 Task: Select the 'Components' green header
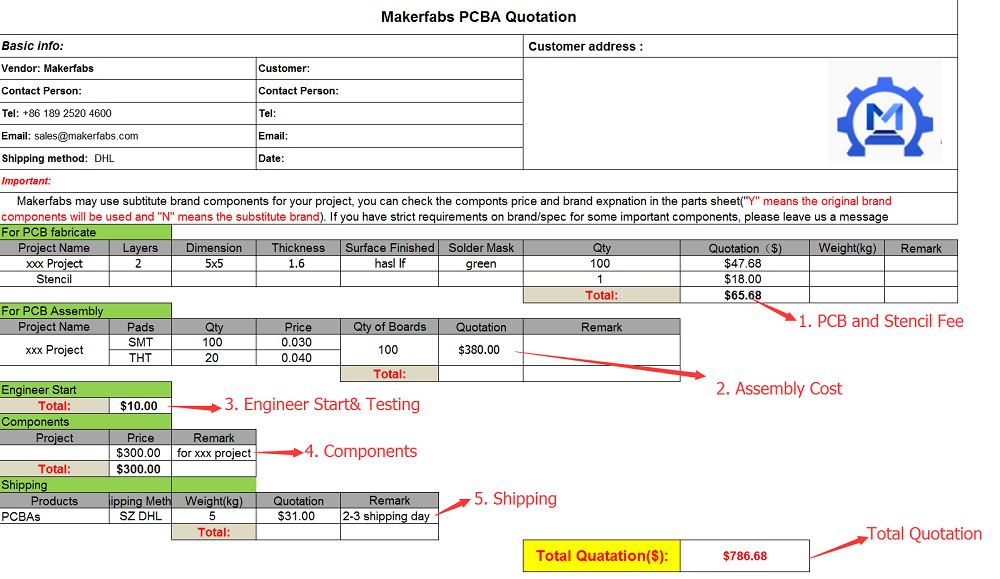coord(85,421)
